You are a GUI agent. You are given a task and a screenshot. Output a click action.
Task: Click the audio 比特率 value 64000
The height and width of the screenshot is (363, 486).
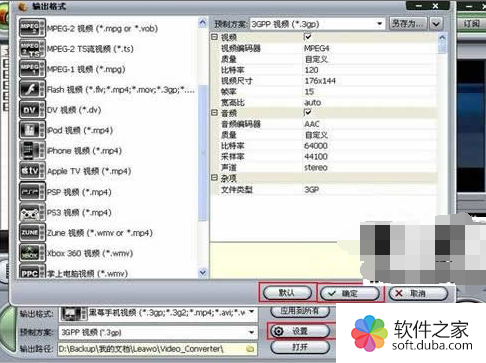coord(316,146)
